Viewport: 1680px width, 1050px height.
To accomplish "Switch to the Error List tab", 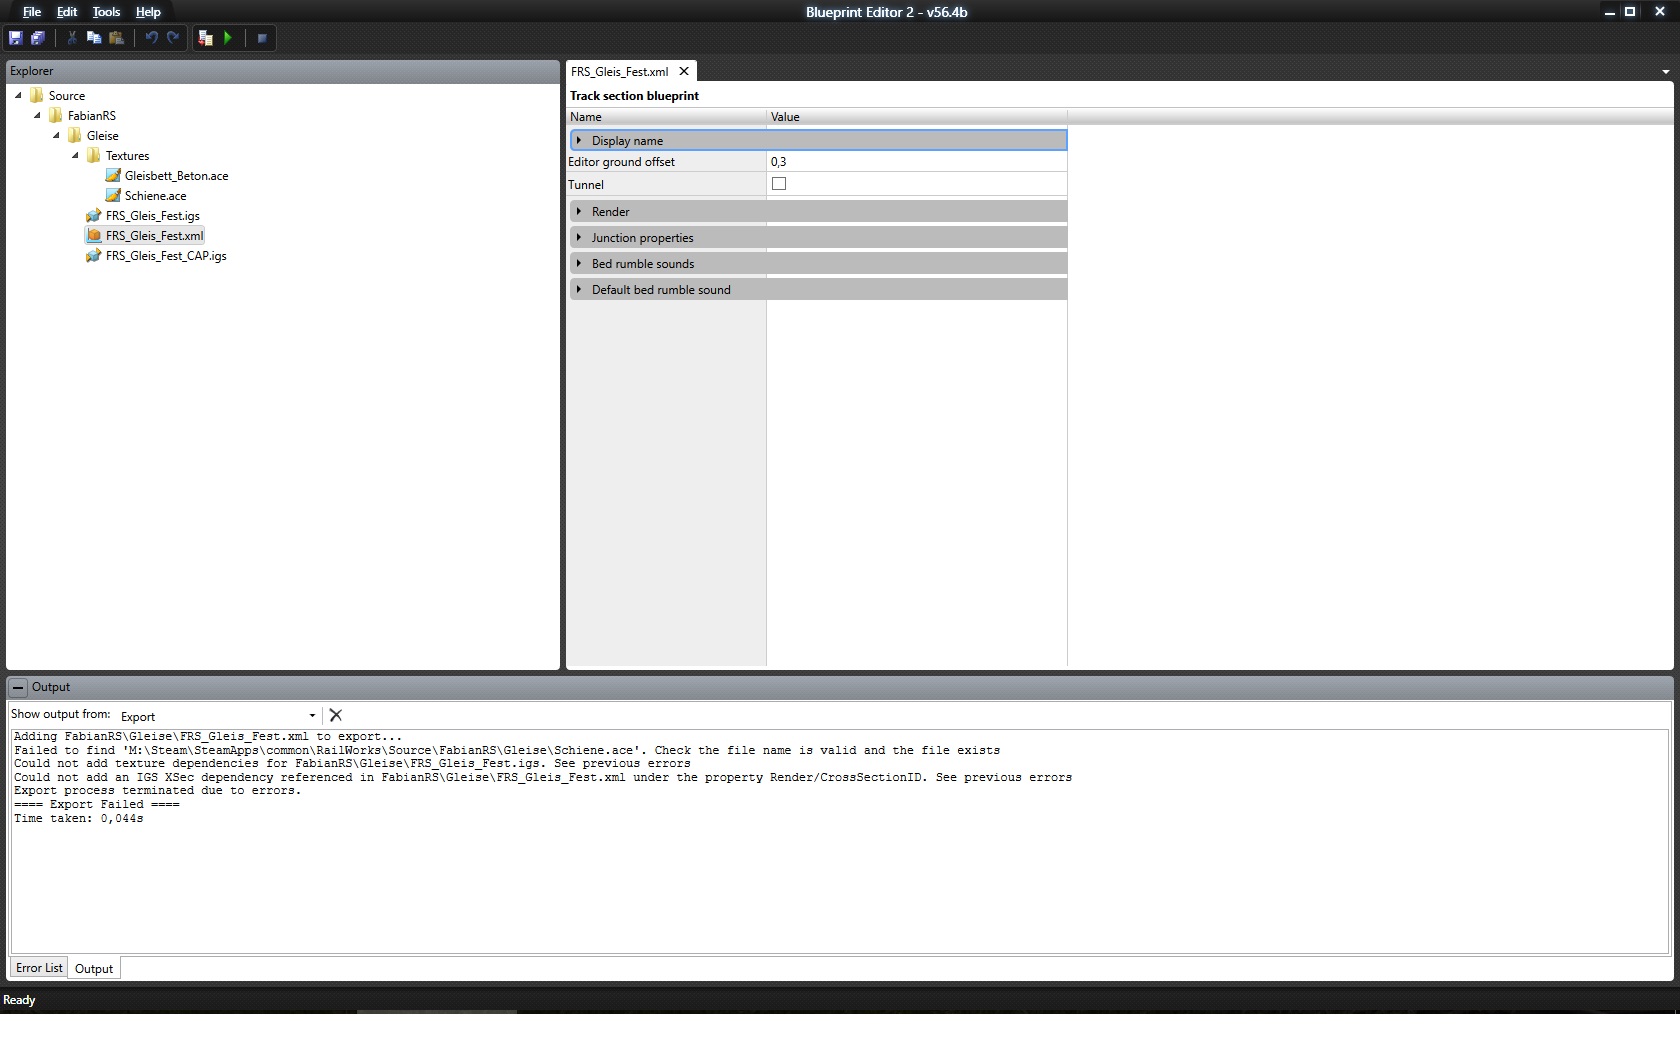I will tap(39, 968).
